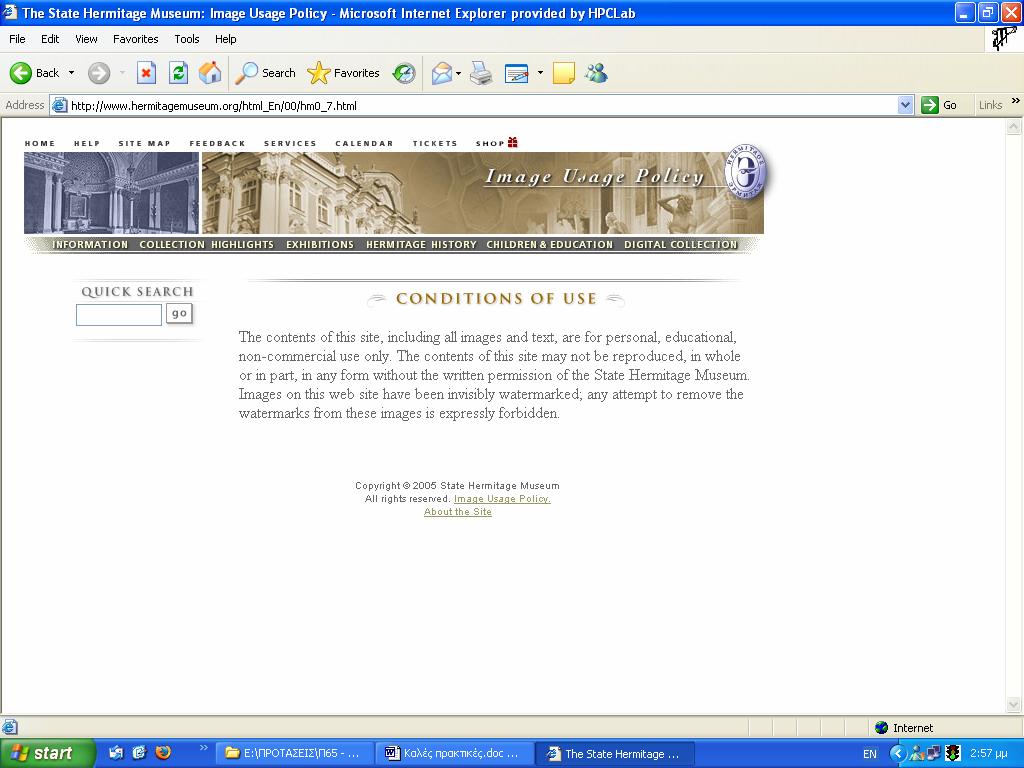Open the Windows start button
The height and width of the screenshot is (768, 1024).
(46, 753)
